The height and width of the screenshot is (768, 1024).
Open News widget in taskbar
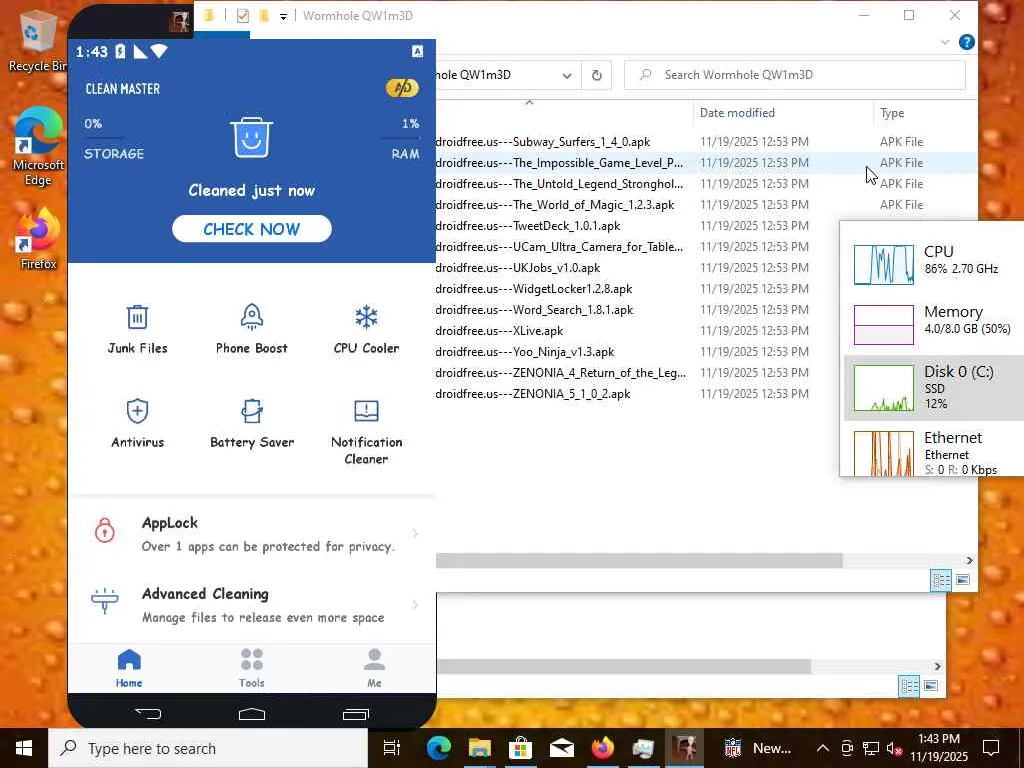[758, 748]
